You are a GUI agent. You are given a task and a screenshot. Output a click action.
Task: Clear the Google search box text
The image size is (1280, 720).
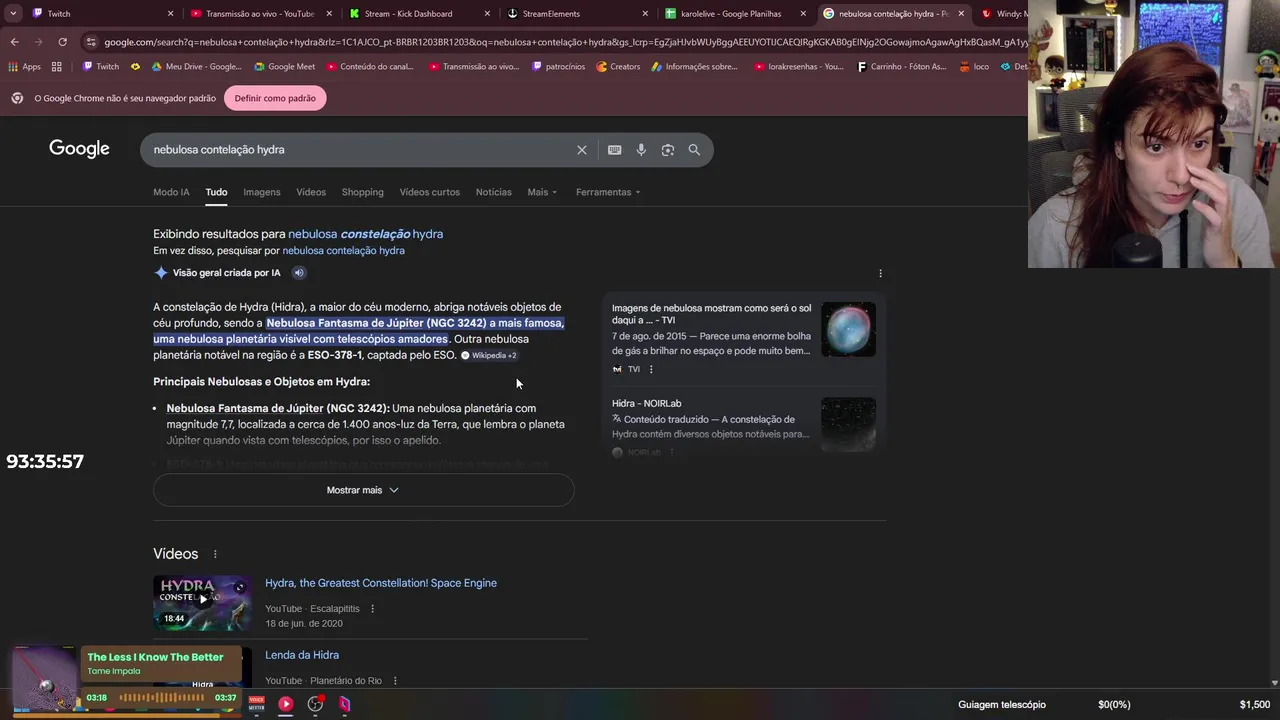click(x=582, y=150)
